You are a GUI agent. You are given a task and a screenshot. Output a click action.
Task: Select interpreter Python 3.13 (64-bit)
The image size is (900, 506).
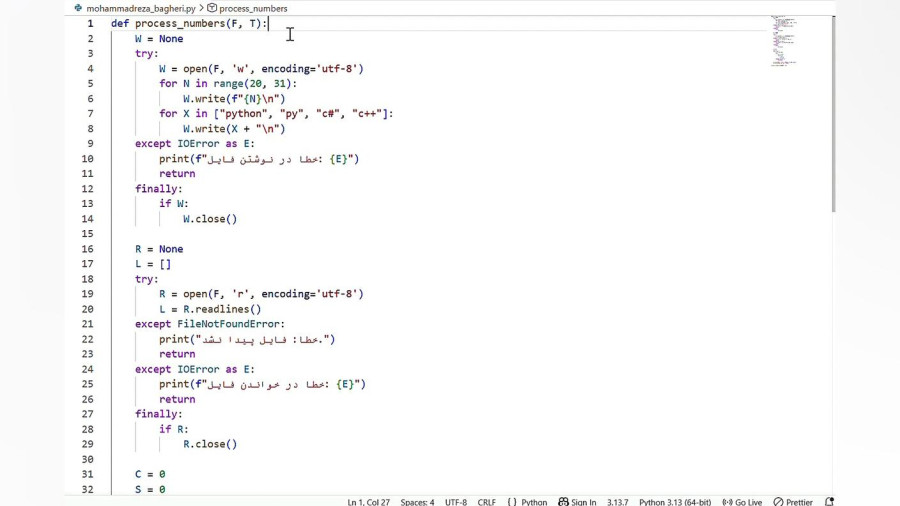[675, 502]
